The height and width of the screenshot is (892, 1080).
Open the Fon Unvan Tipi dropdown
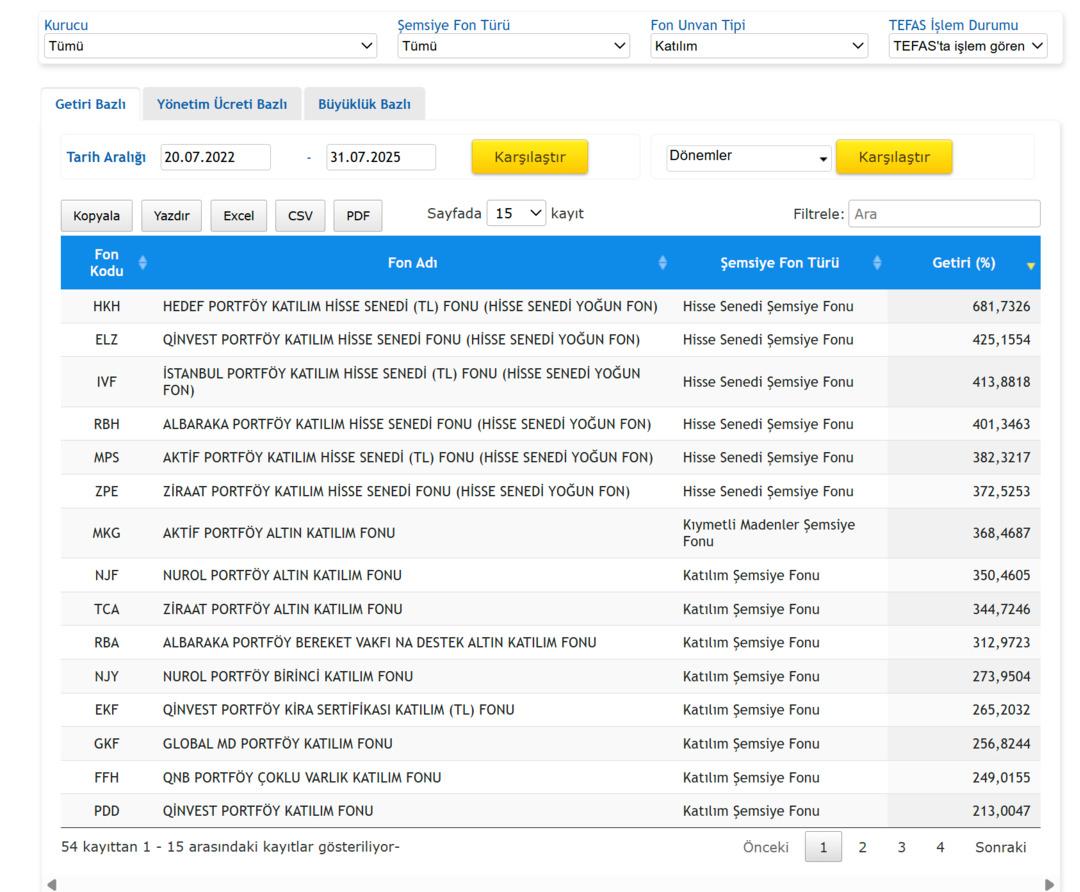(758, 46)
